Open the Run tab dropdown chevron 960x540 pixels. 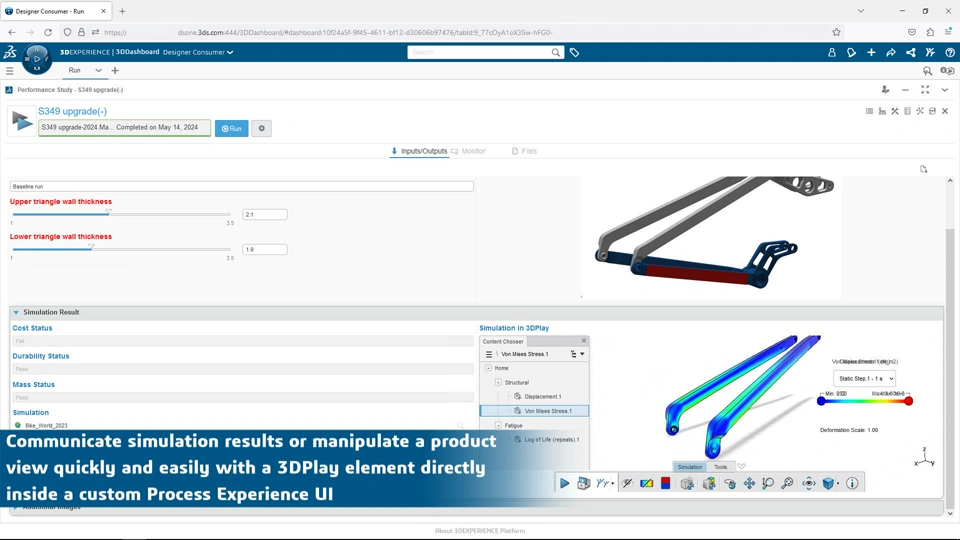(x=98, y=70)
